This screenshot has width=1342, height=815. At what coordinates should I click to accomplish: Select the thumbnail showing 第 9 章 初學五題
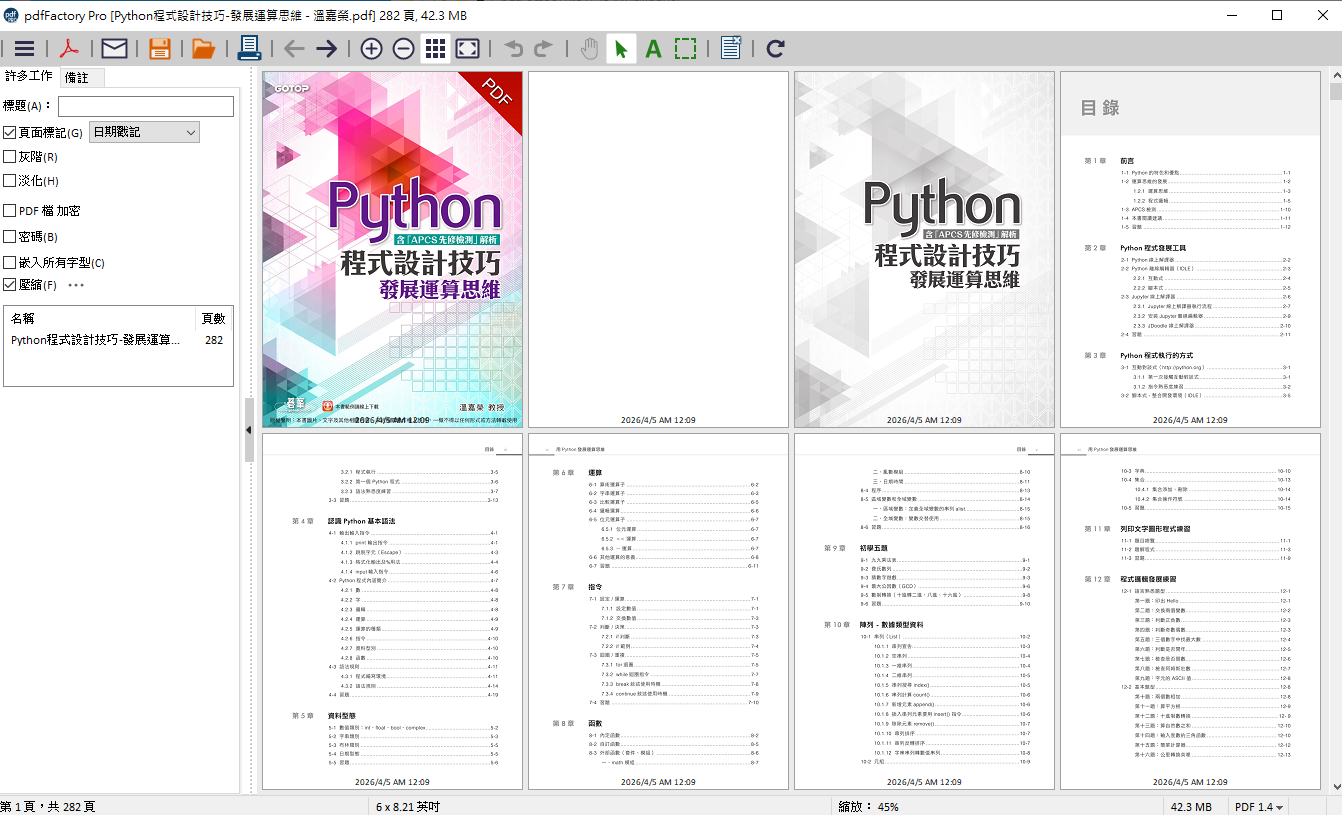pyautogui.click(x=924, y=611)
